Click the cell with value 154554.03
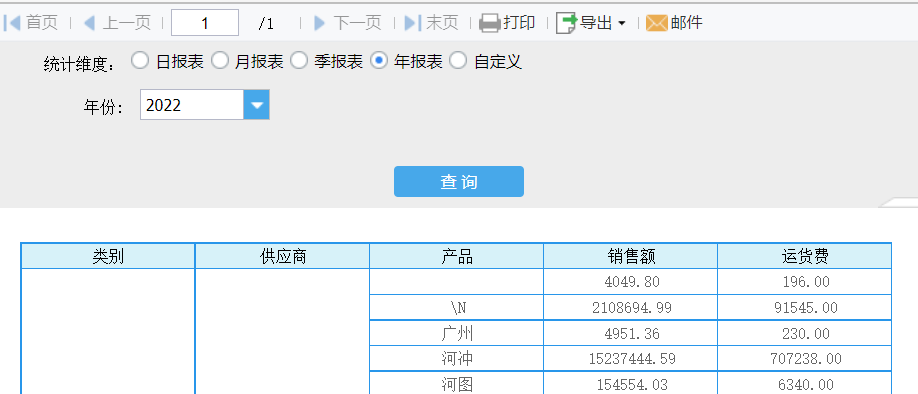Image resolution: width=918 pixels, height=394 pixels. [x=631, y=383]
